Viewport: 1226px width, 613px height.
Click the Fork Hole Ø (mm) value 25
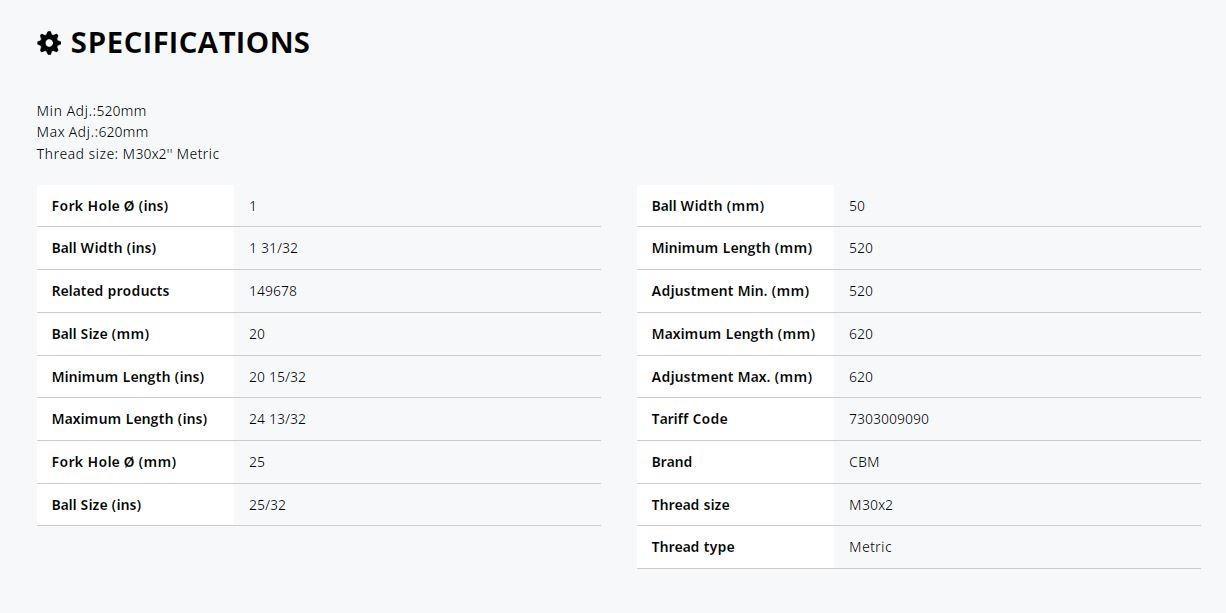coord(257,462)
